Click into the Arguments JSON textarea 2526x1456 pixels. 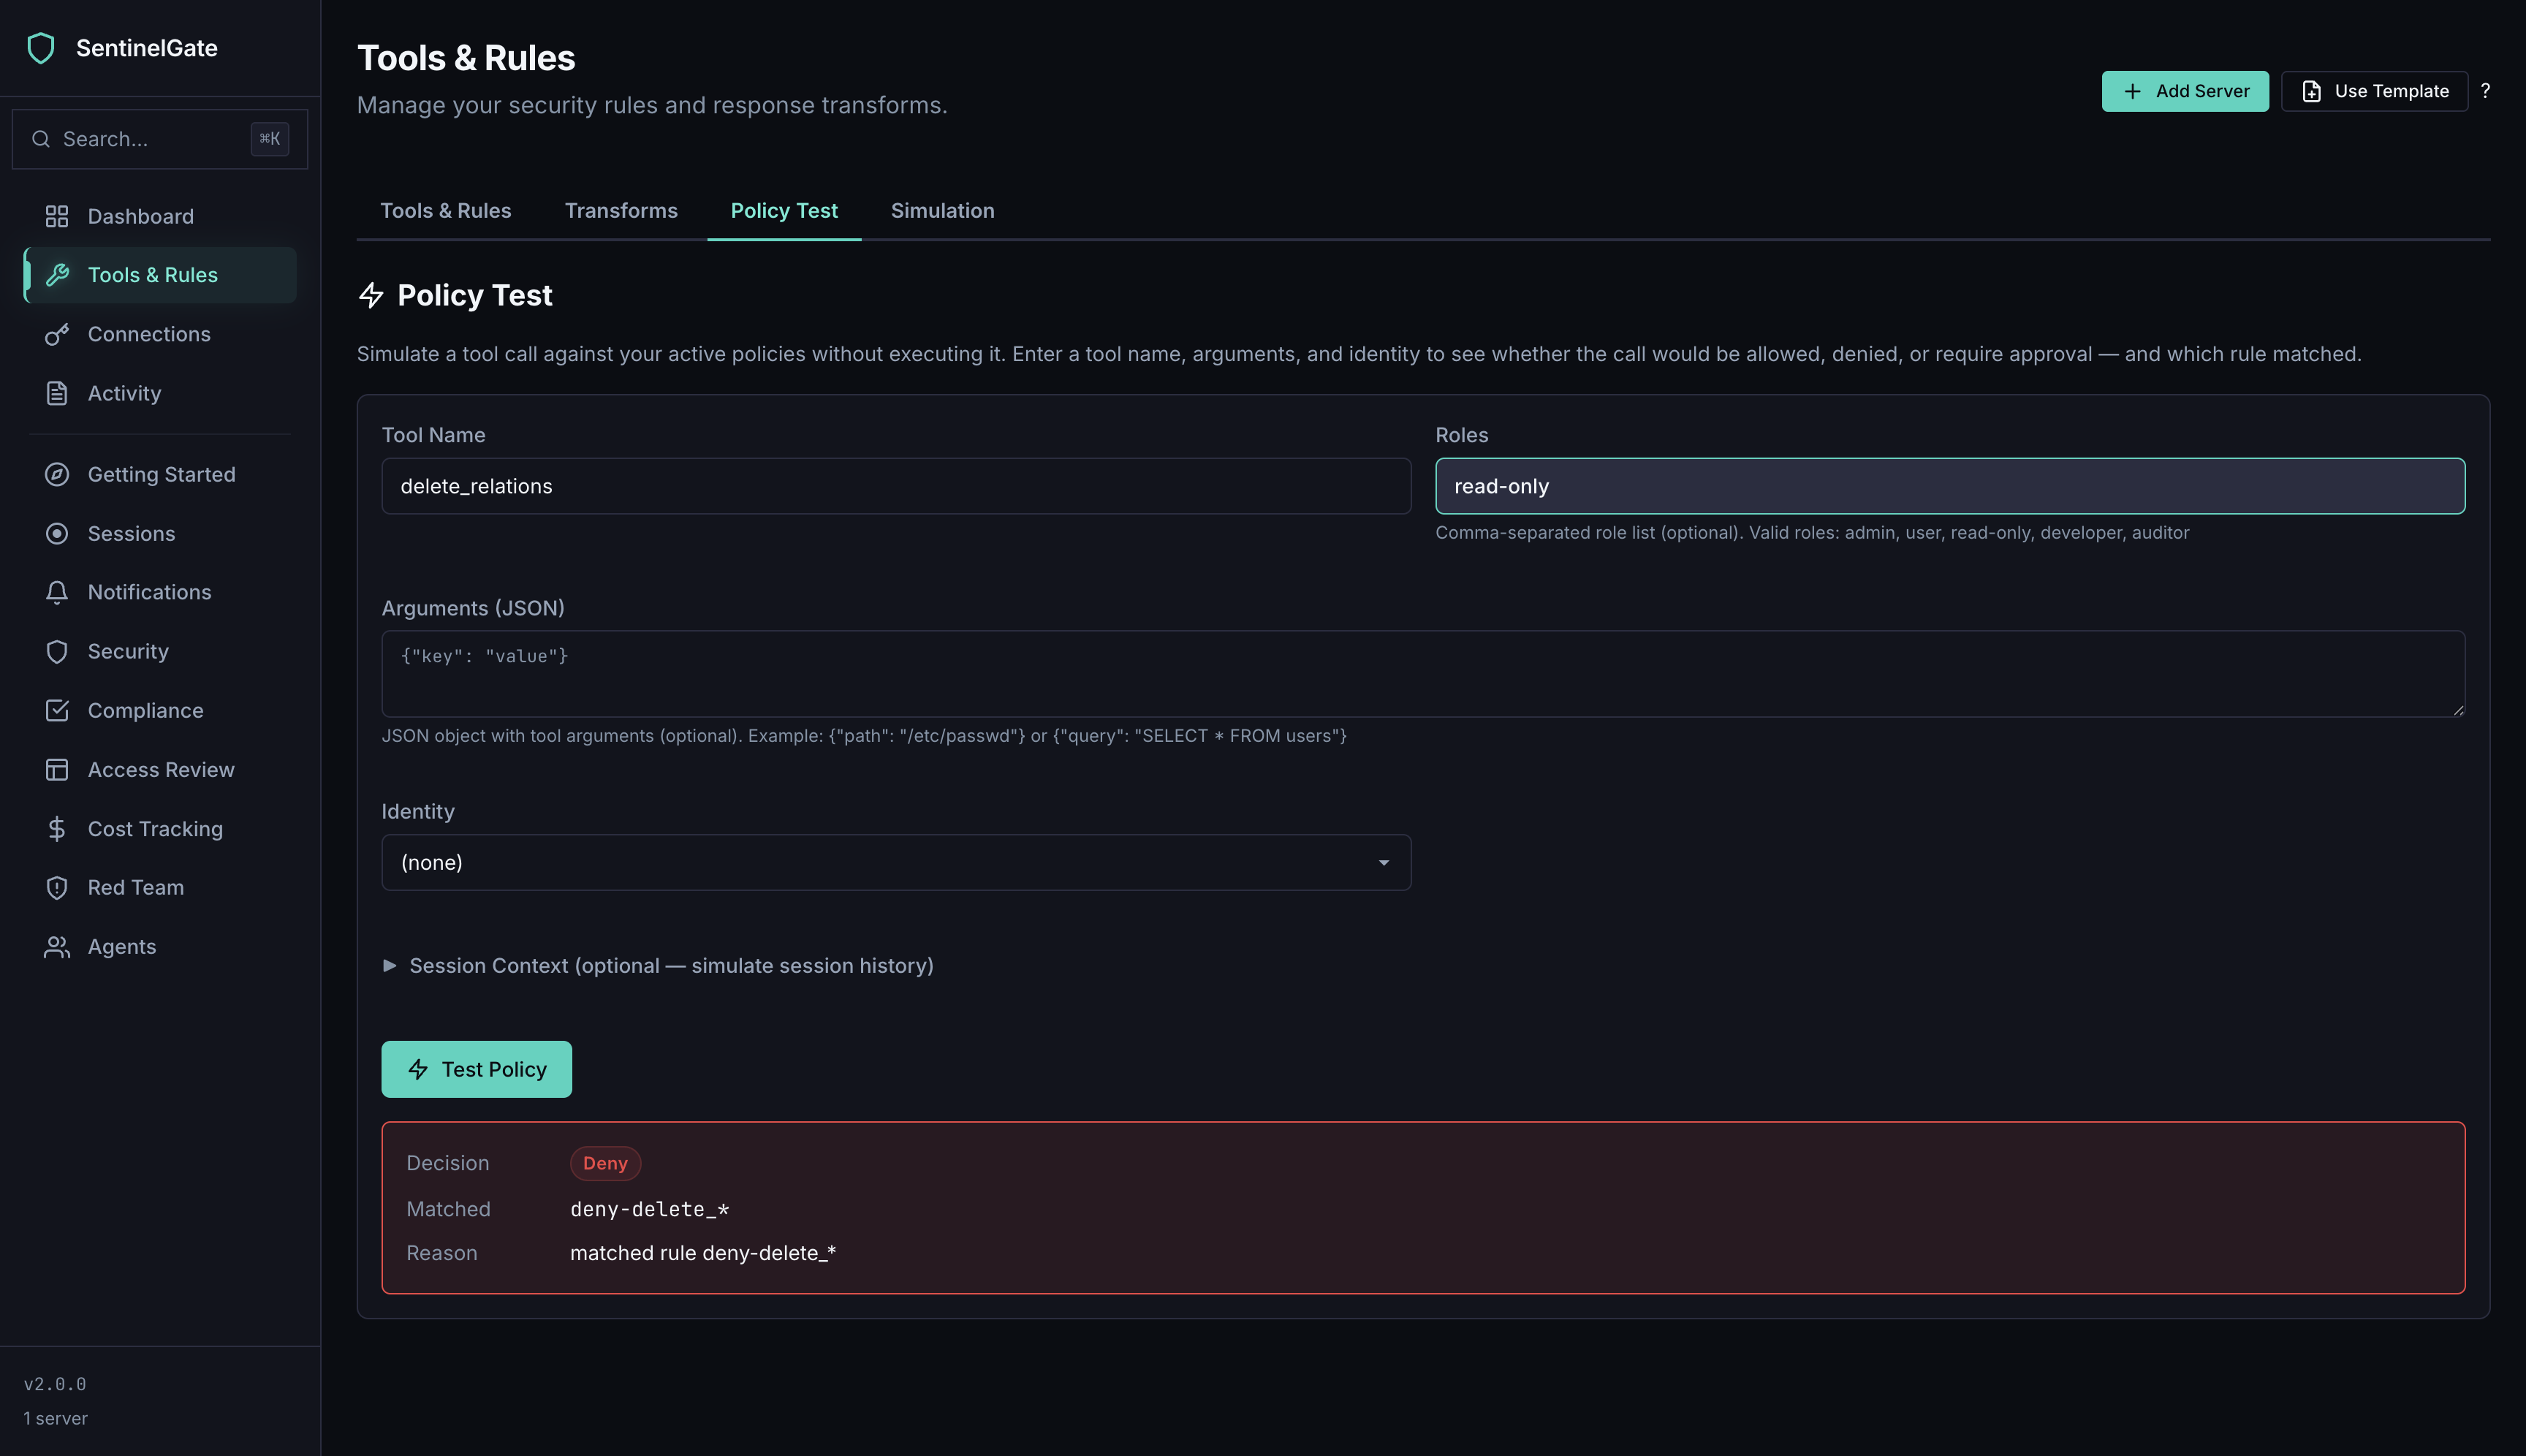[1422, 674]
